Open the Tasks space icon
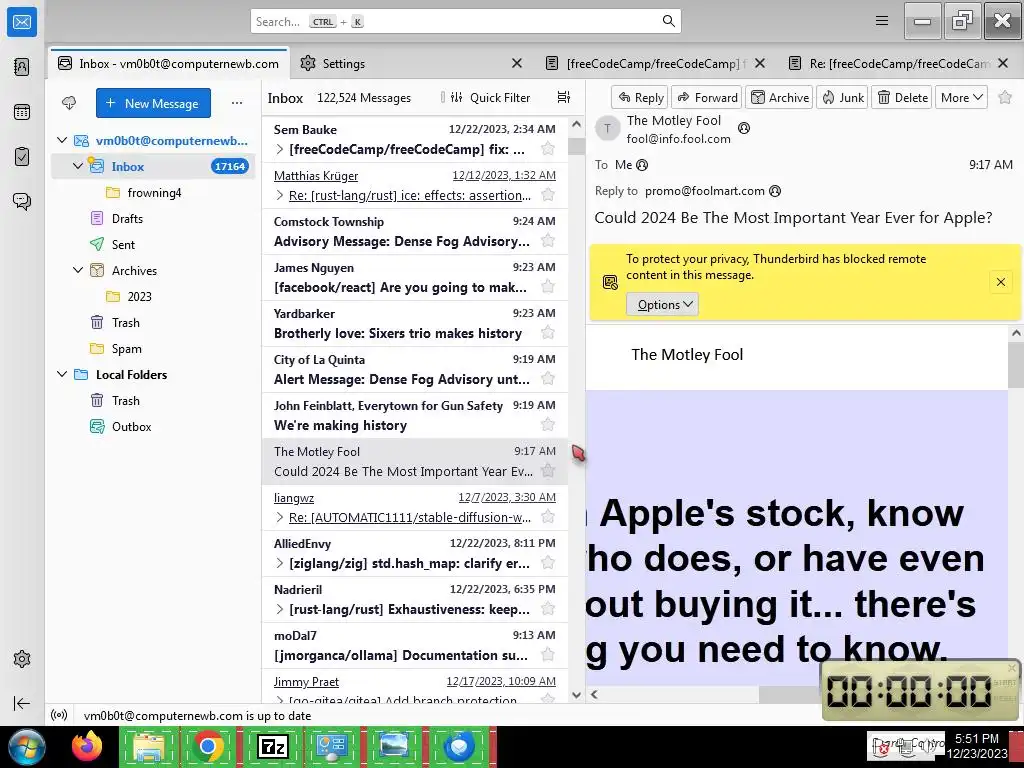Screen dimensions: 1024x768 [22, 157]
